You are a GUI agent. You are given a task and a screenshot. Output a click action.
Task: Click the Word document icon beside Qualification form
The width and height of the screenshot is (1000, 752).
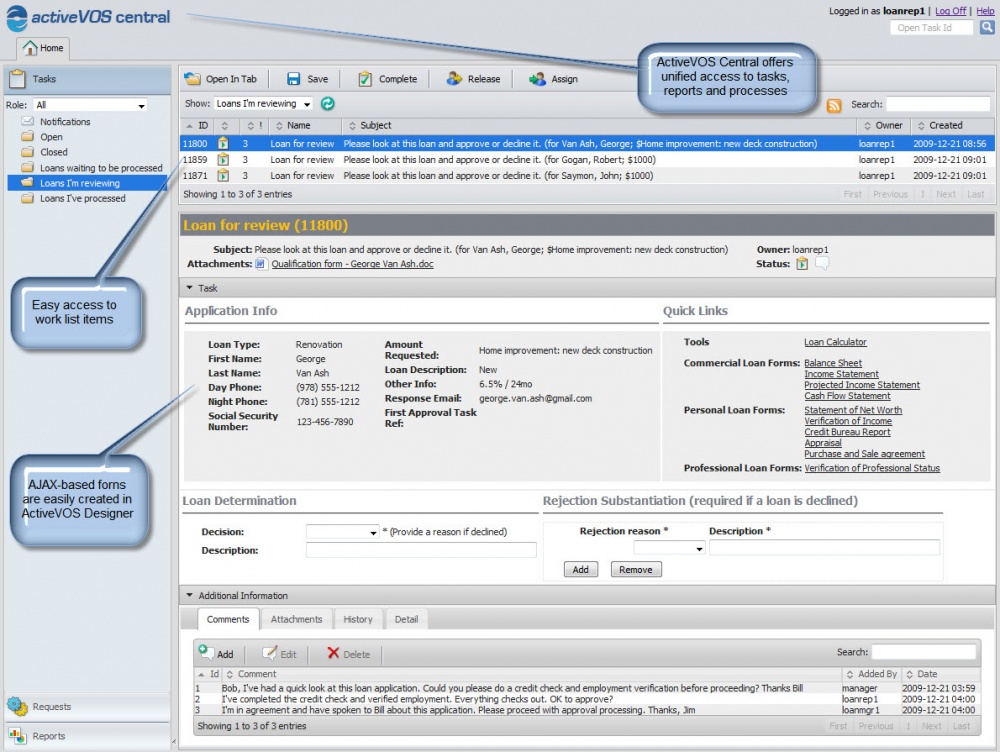pyautogui.click(x=261, y=263)
